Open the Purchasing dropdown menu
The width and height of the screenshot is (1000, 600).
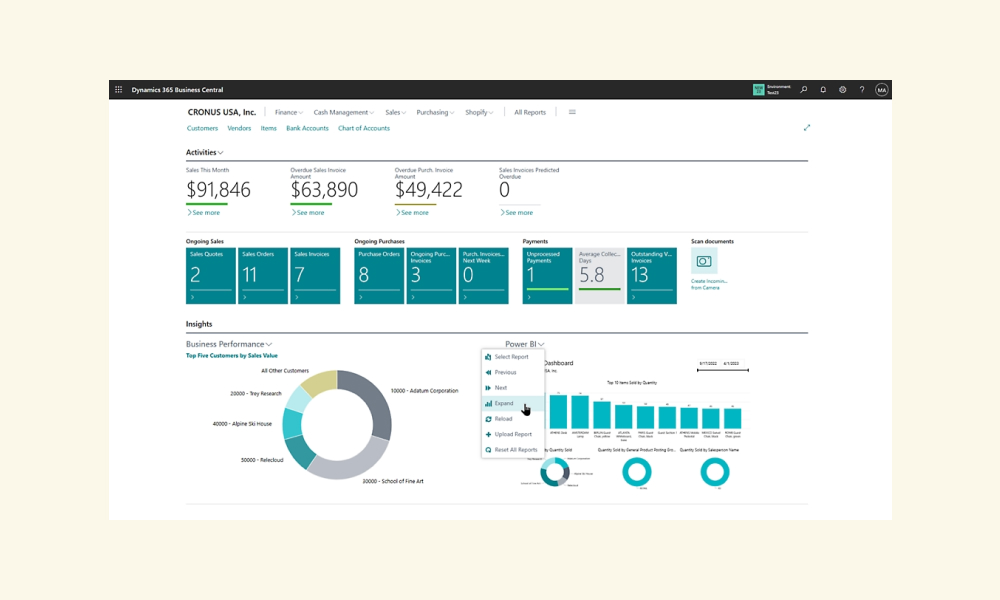click(435, 112)
